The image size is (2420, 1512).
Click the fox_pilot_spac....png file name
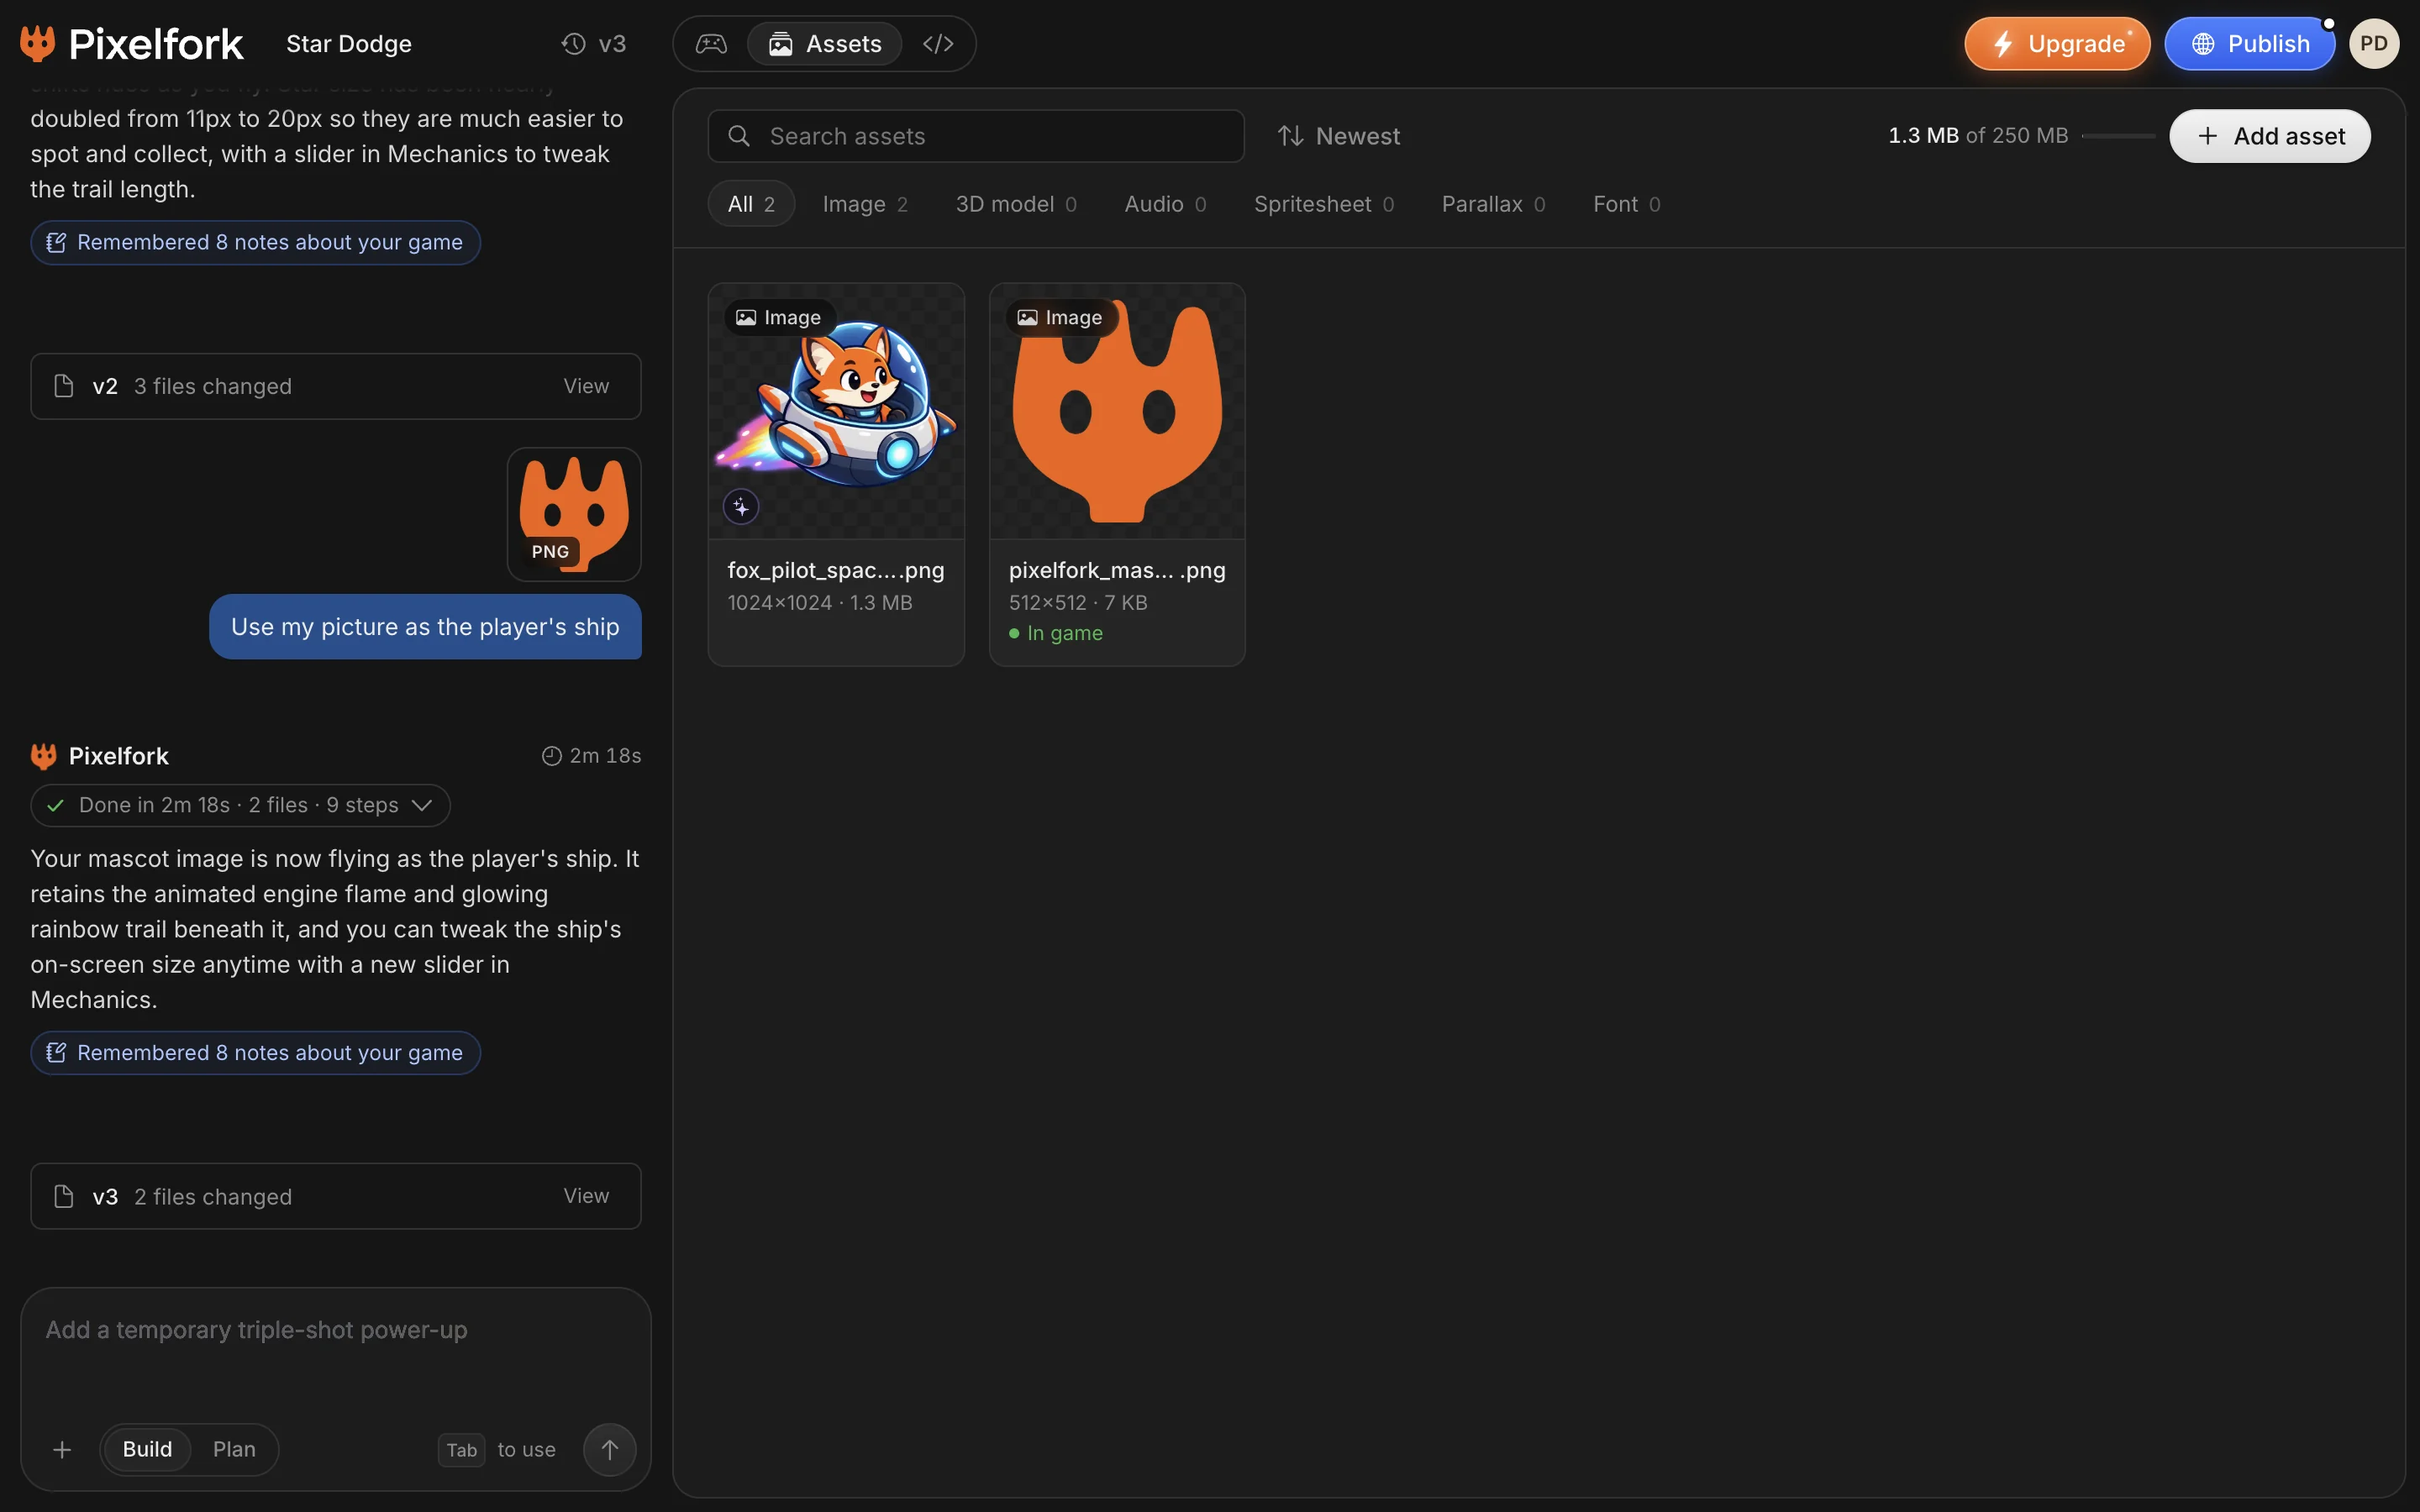point(835,570)
